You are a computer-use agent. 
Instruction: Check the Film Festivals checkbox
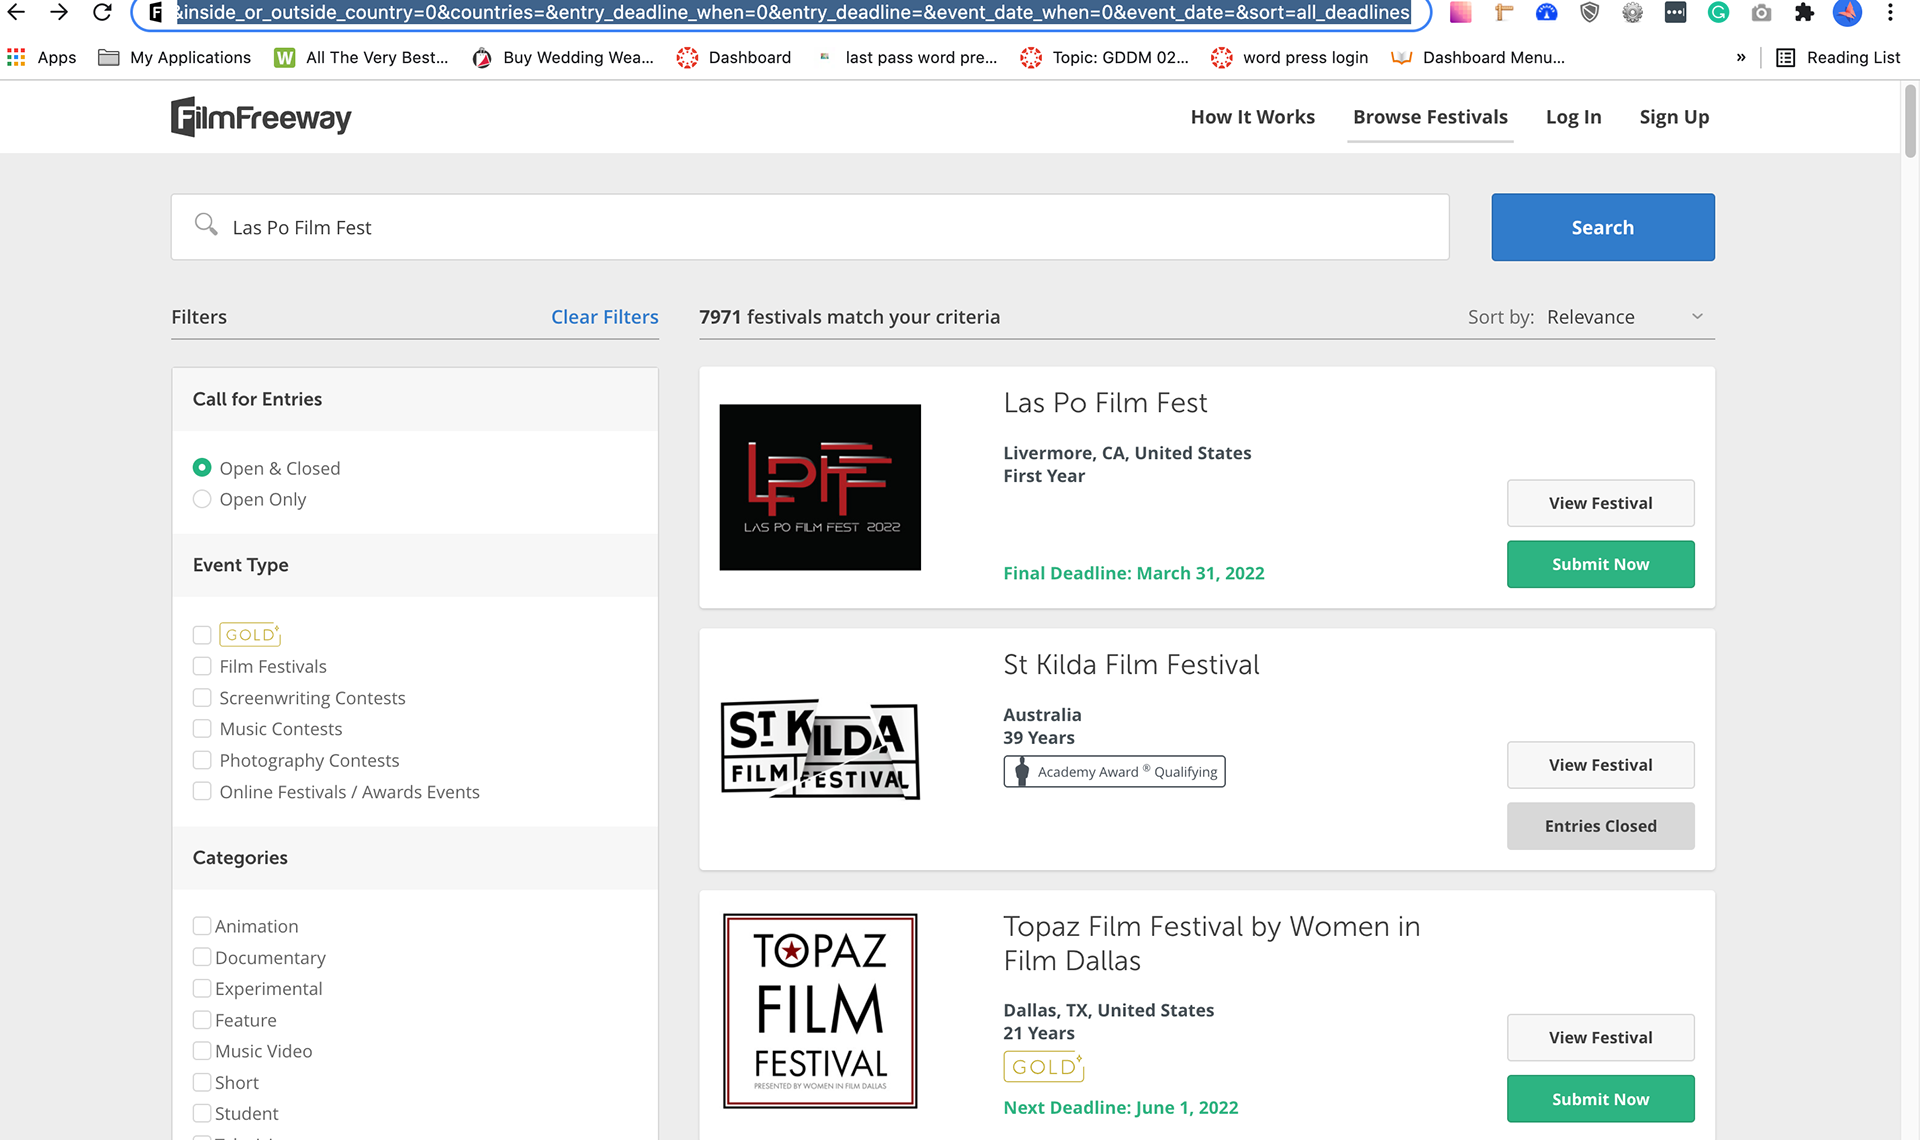click(x=202, y=666)
